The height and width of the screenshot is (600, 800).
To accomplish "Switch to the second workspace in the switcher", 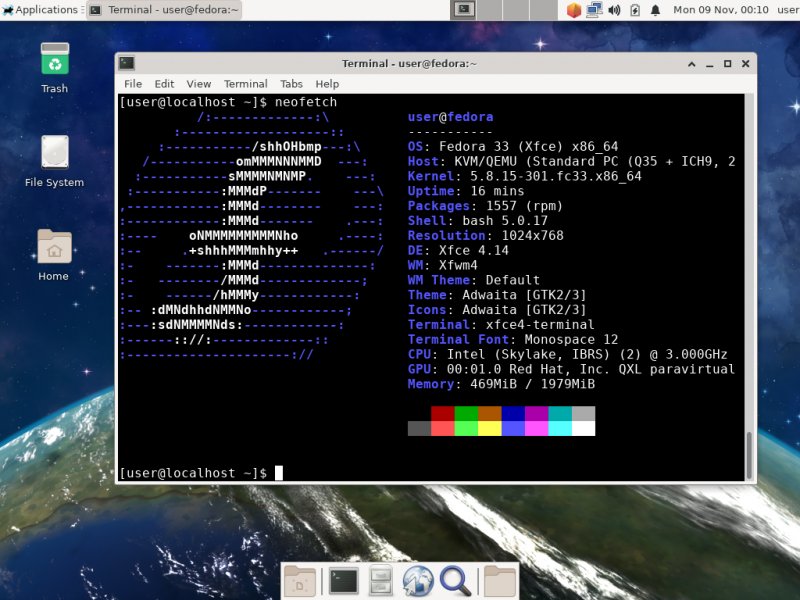I will (490, 10).
